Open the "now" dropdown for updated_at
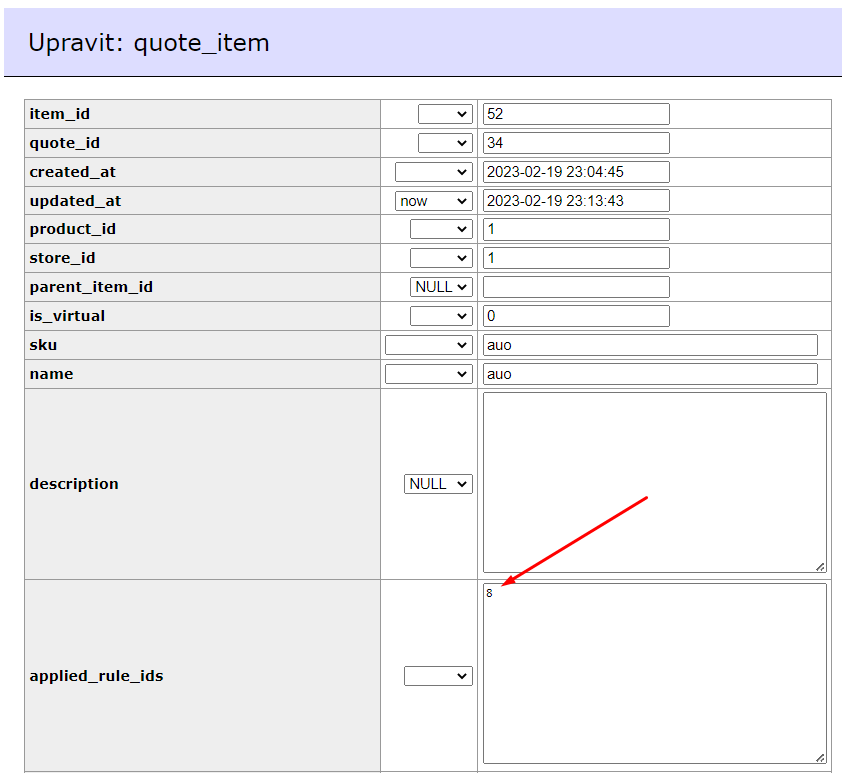The width and height of the screenshot is (842, 773). coord(434,200)
